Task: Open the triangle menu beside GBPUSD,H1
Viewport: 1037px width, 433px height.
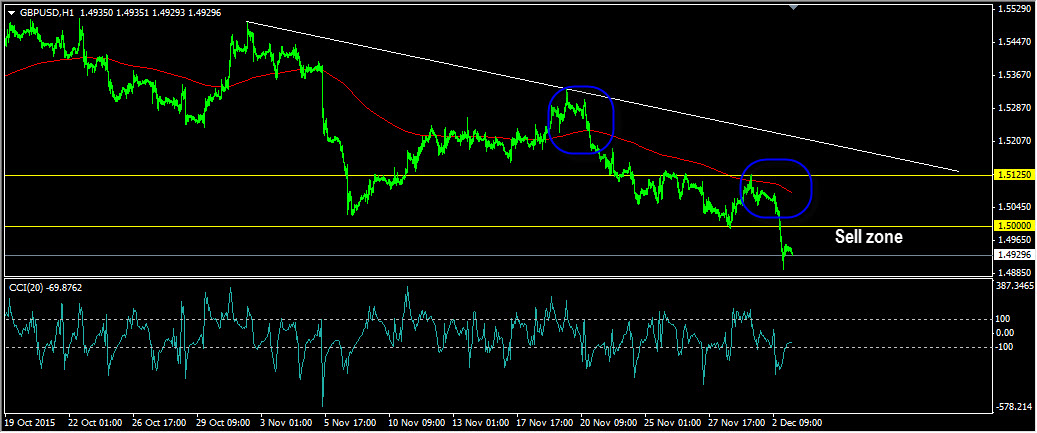Action: (11, 13)
